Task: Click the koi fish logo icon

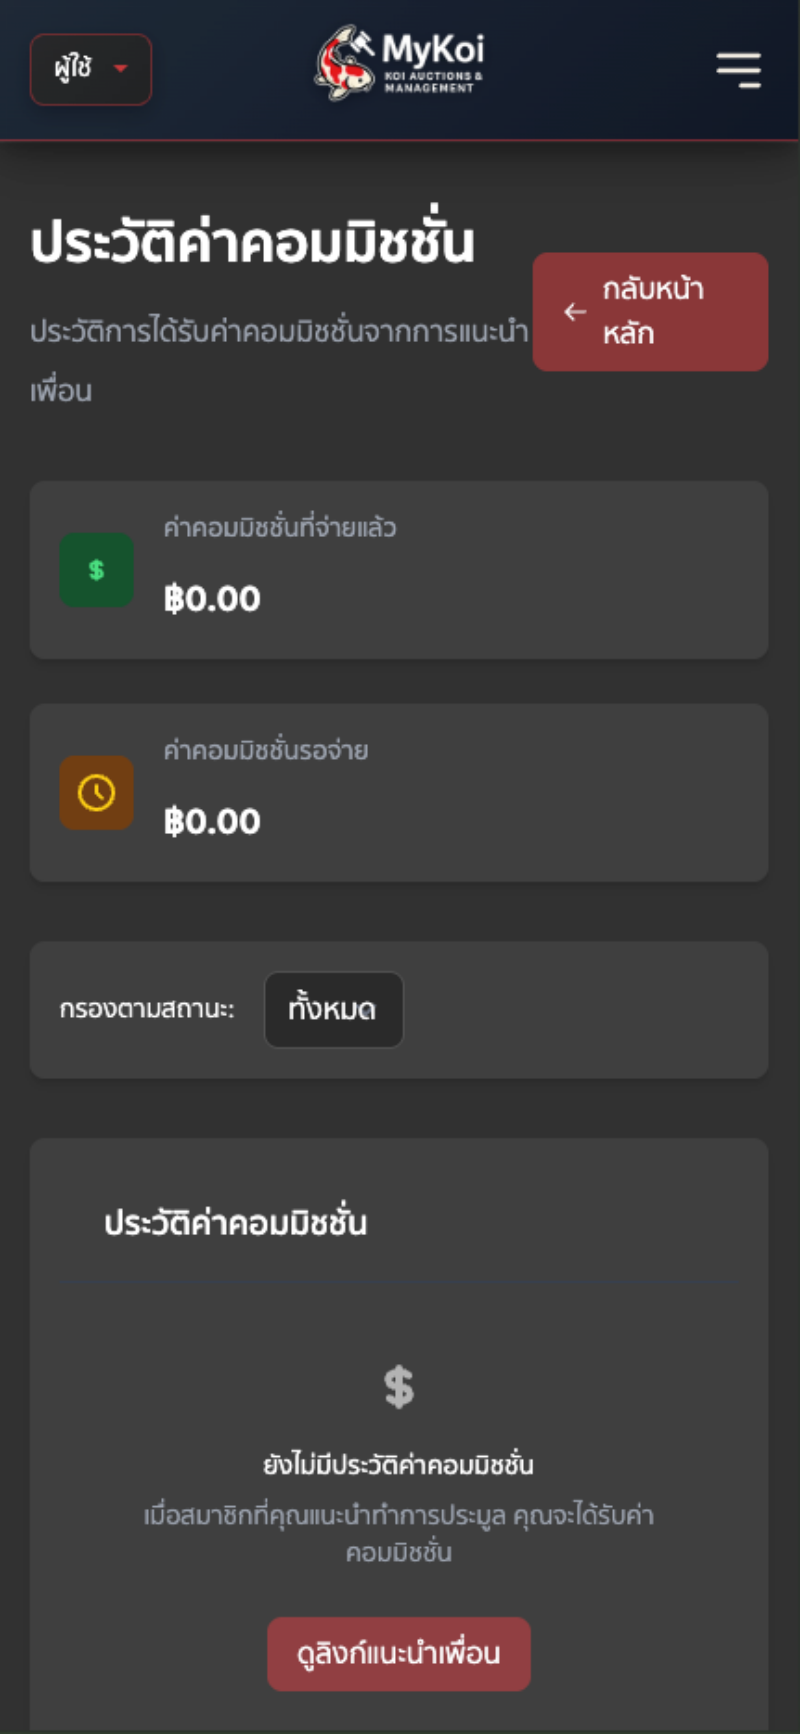Action: click(x=345, y=63)
